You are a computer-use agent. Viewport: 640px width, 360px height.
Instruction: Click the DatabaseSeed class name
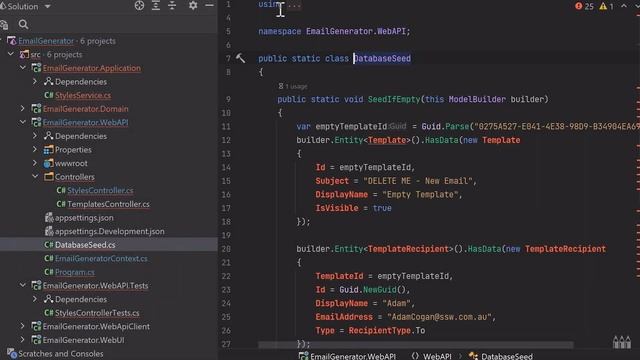coord(382,58)
